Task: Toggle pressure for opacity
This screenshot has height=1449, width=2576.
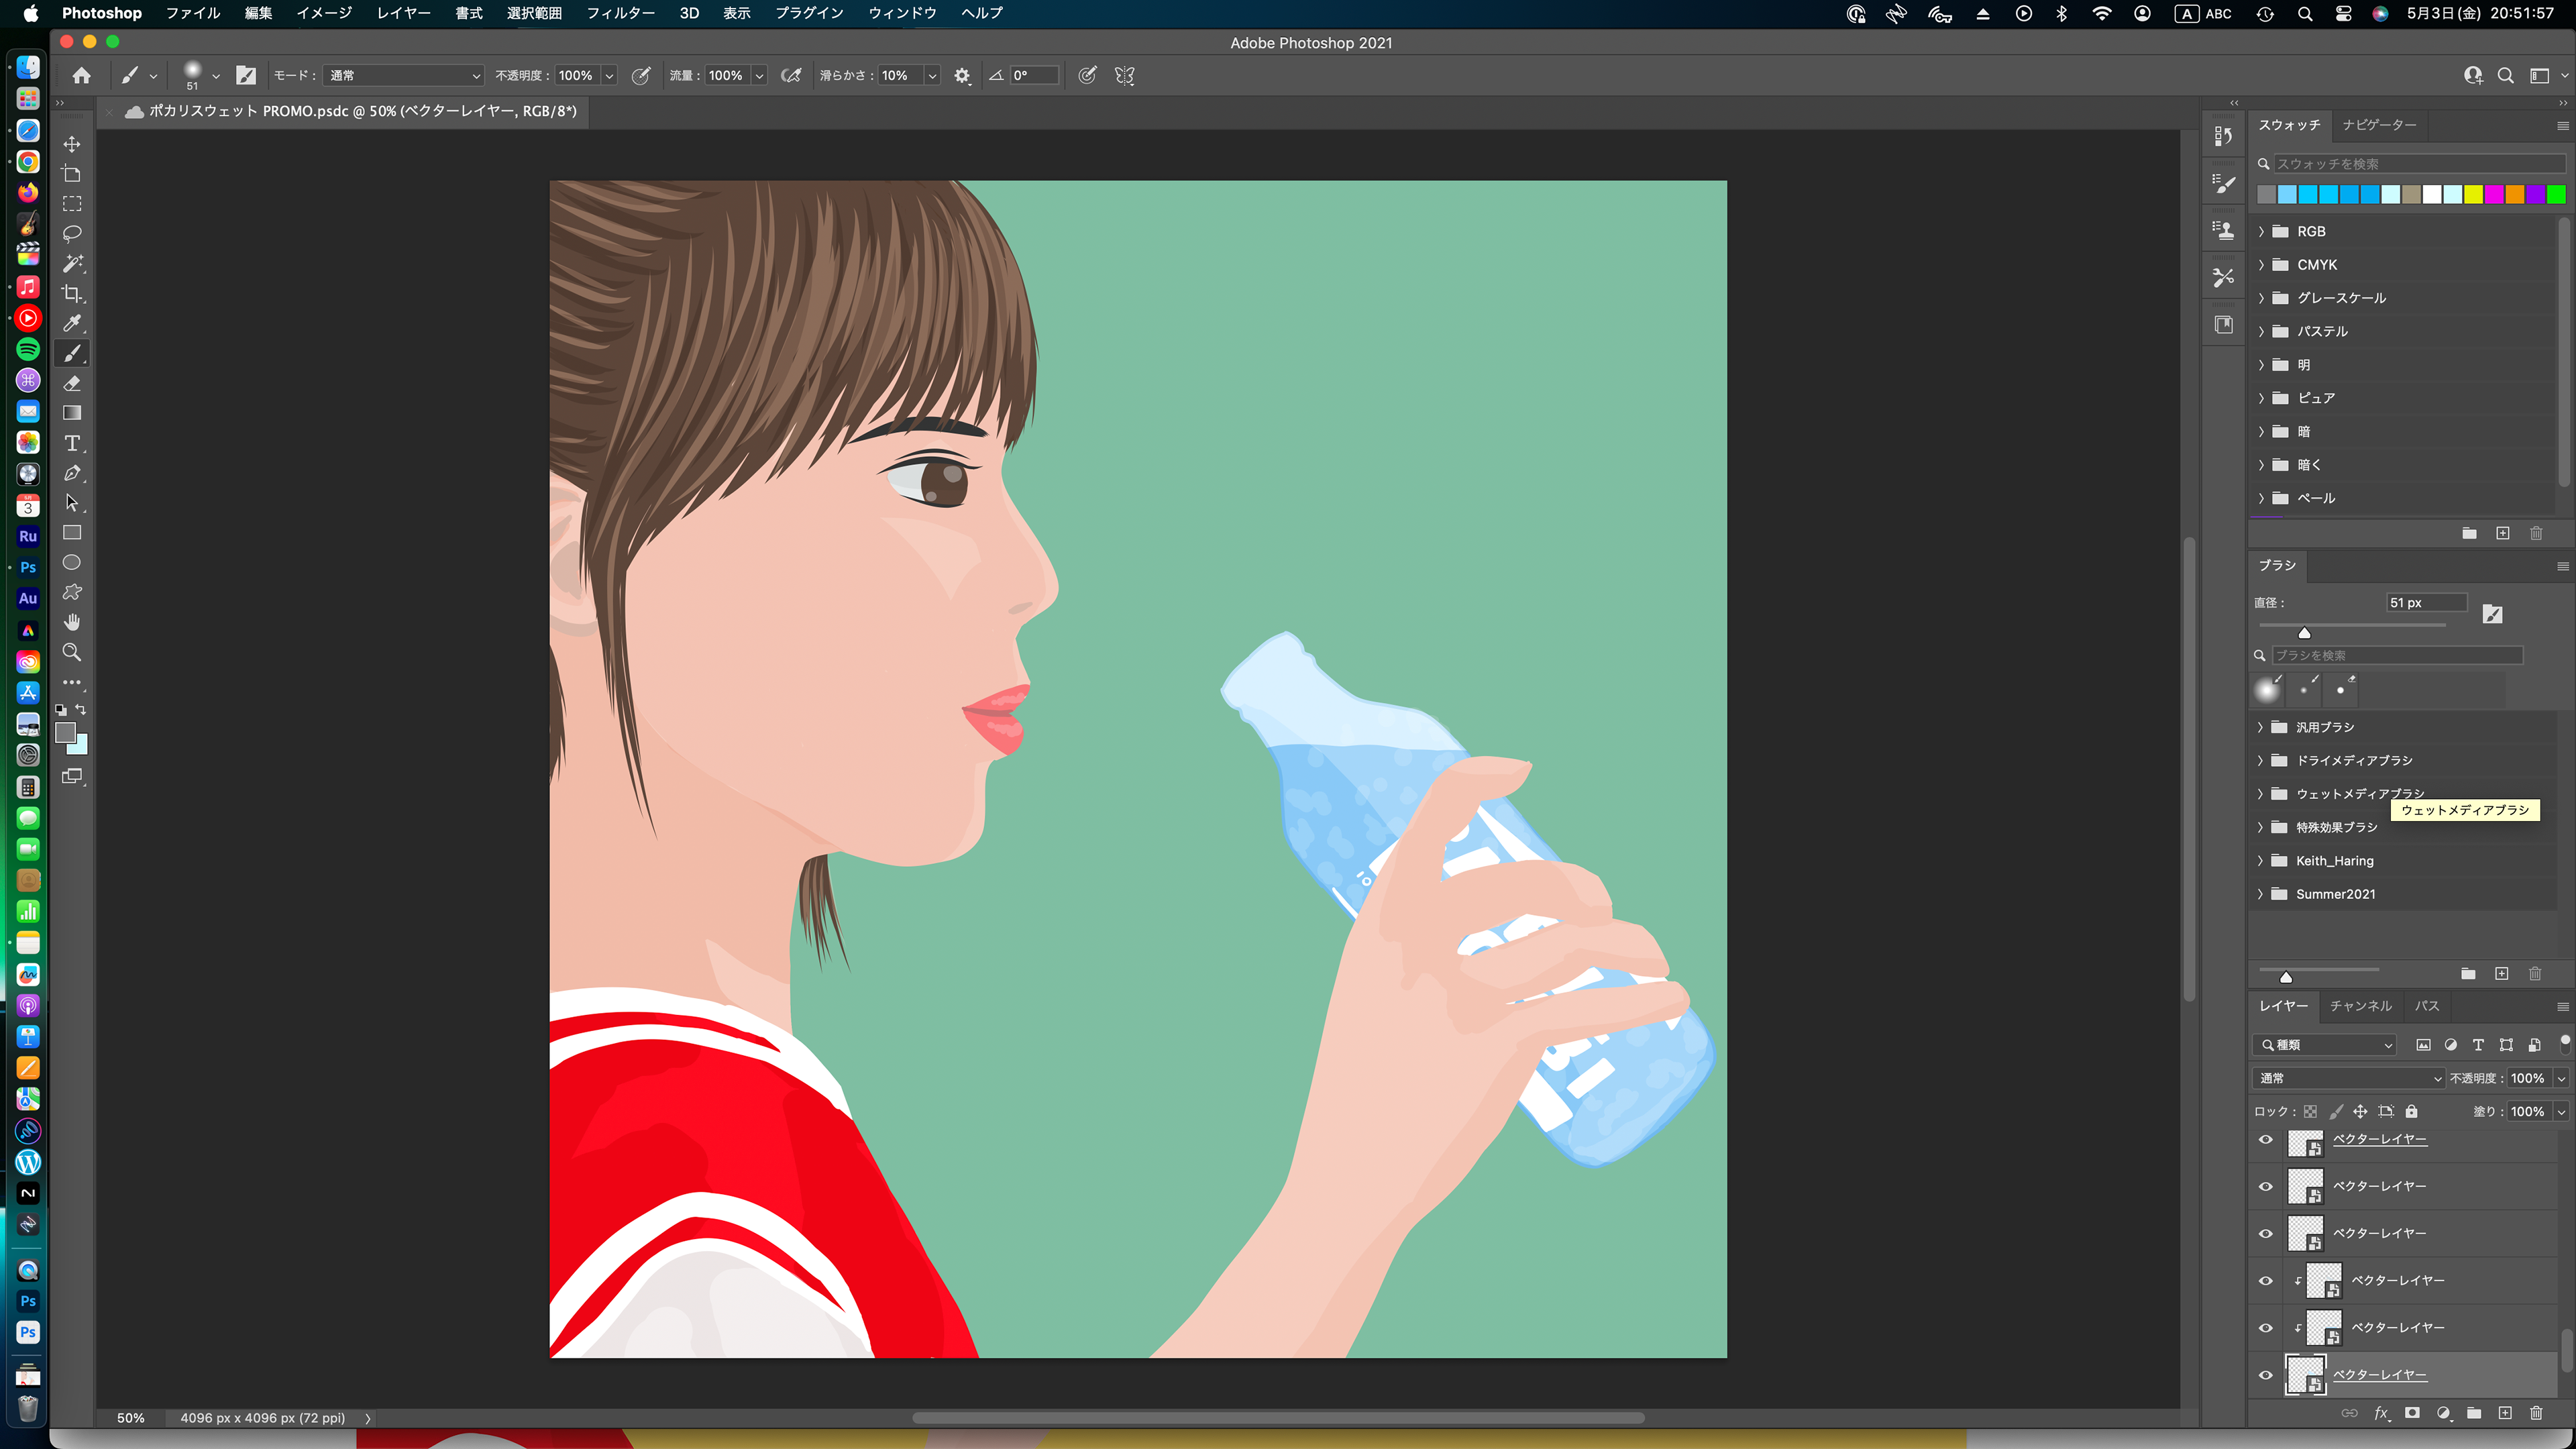Action: click(x=641, y=76)
